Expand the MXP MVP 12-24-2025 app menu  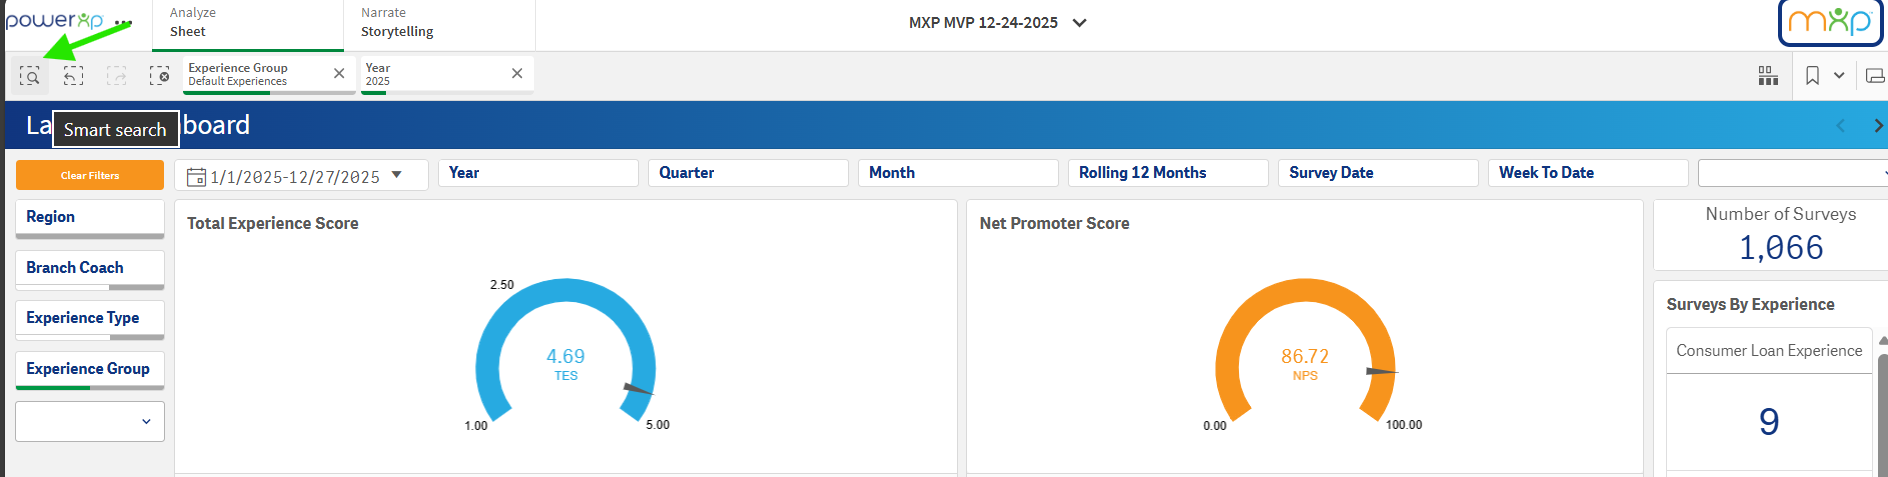pos(1079,23)
